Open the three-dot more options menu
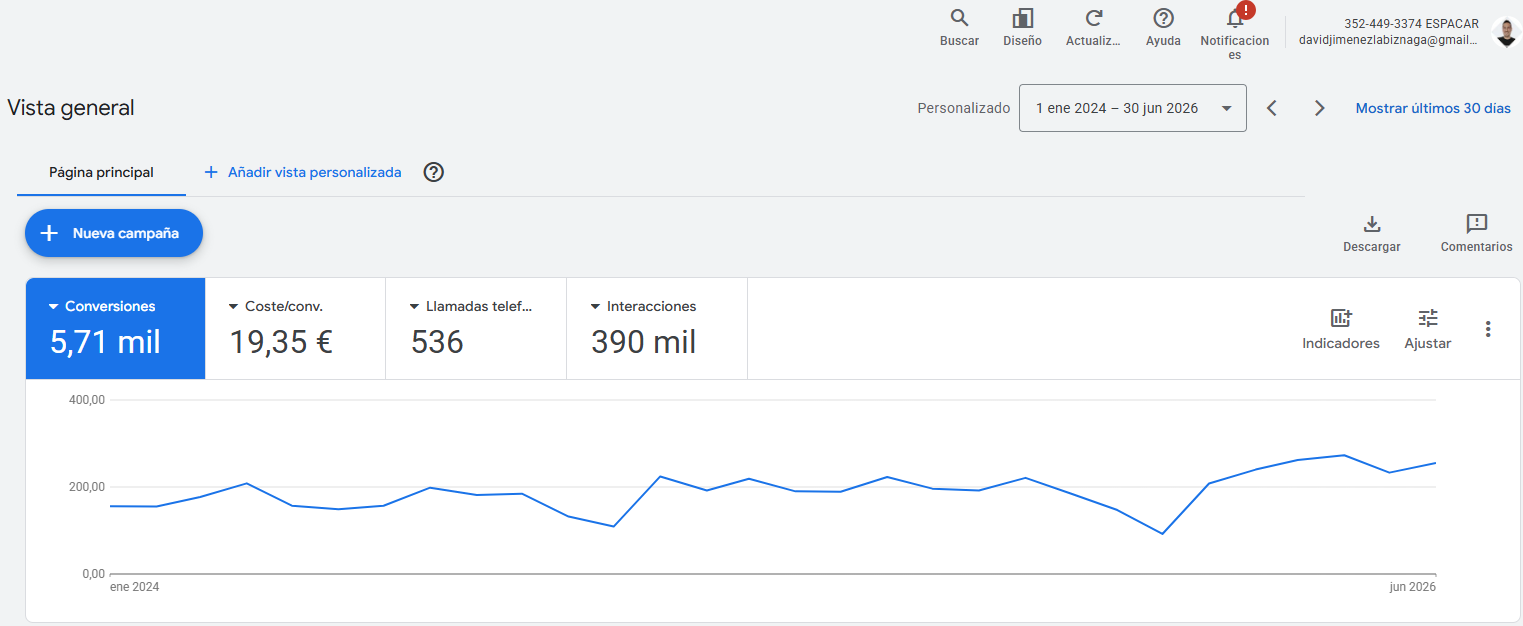1523x626 pixels. pos(1488,329)
